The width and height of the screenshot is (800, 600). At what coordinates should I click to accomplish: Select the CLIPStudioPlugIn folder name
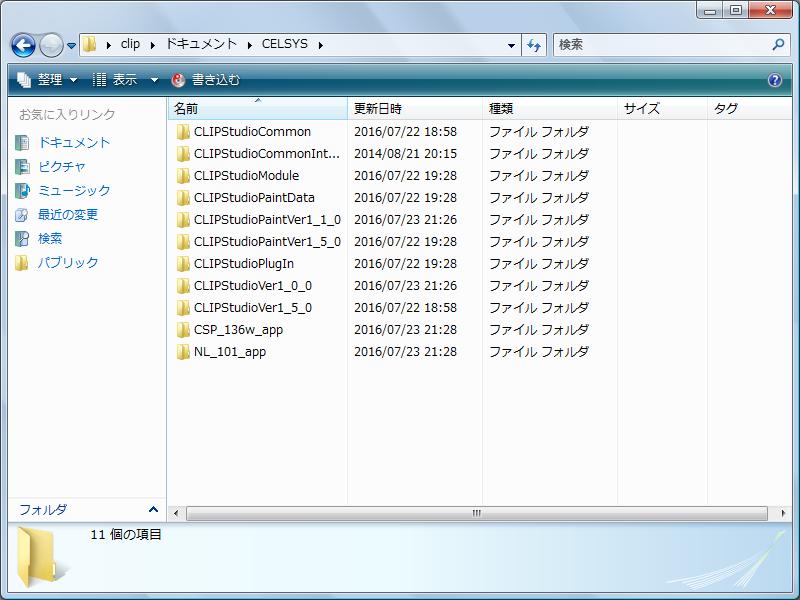pyautogui.click(x=244, y=263)
